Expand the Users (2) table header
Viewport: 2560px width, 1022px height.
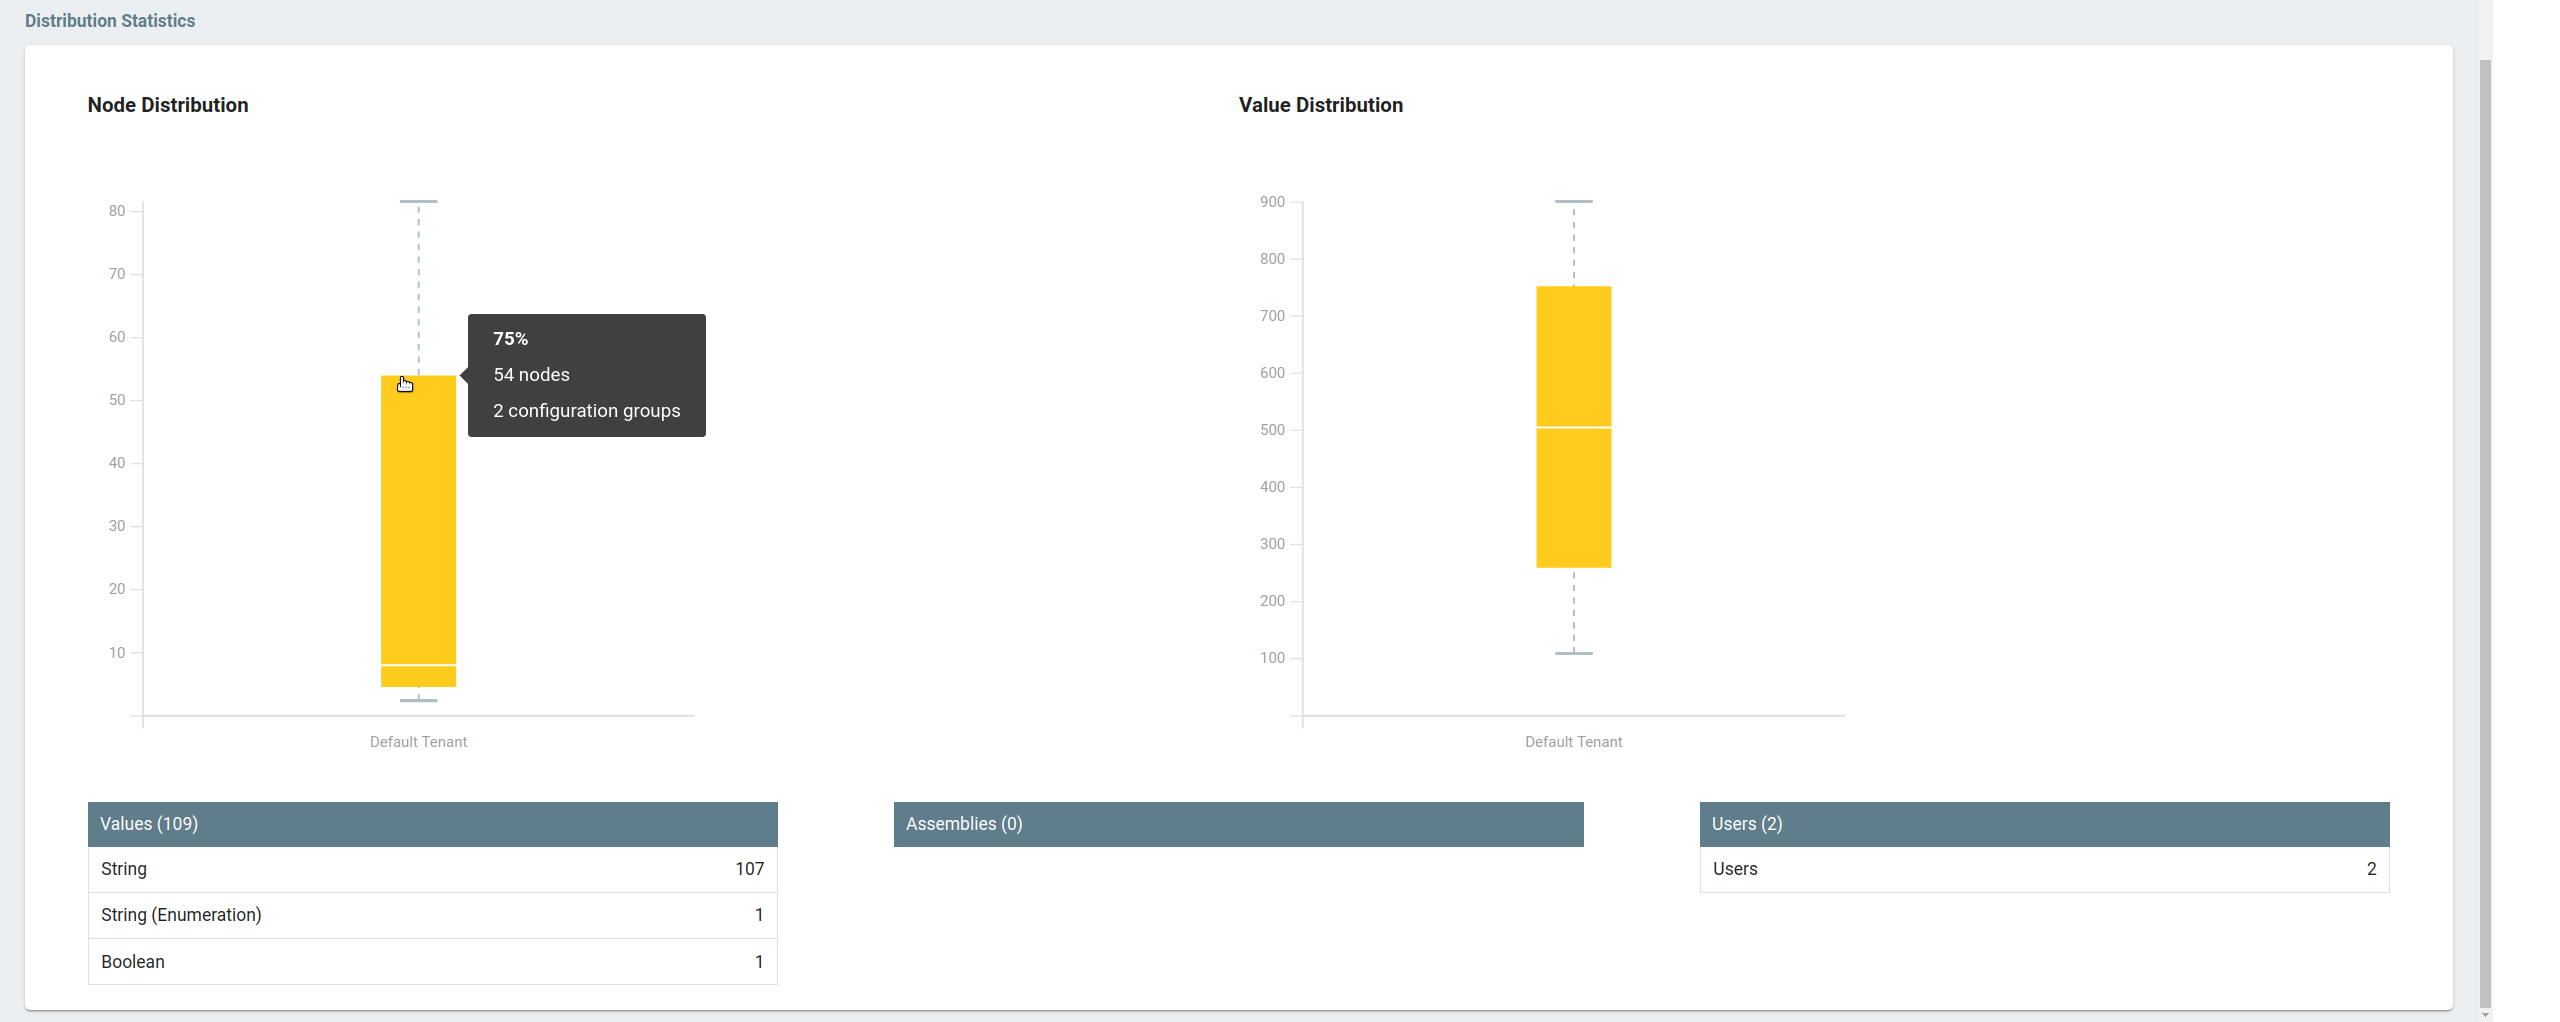click(2045, 823)
